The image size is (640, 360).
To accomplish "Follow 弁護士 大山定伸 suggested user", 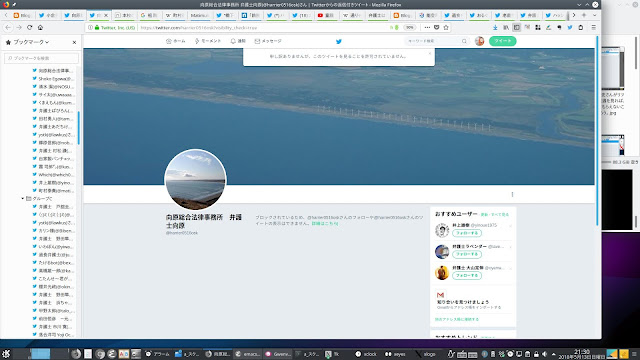I will [x=467, y=276].
